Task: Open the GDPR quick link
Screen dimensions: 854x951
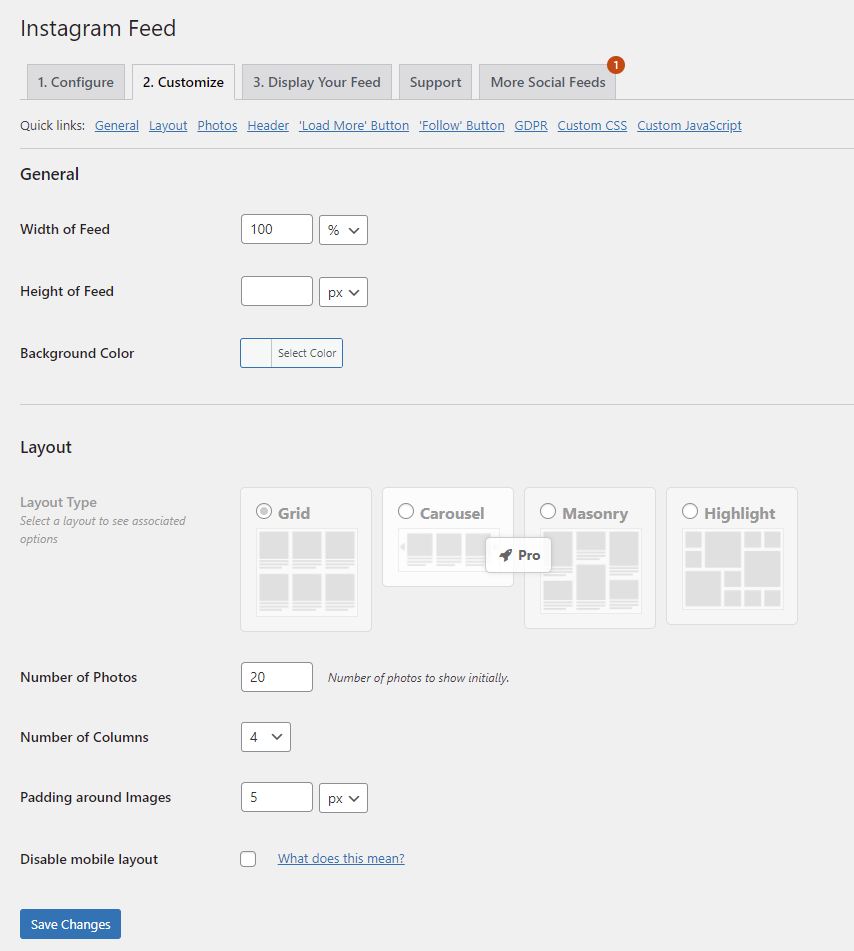Action: [x=531, y=126]
